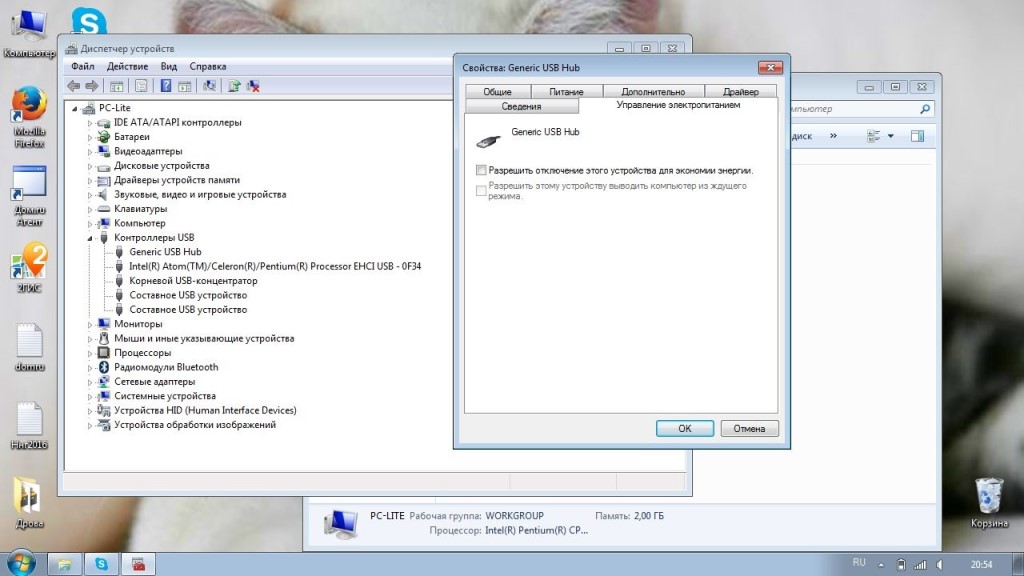Open the blue Help question-mark icon
Screen dimensions: 1024x576
click(166, 86)
